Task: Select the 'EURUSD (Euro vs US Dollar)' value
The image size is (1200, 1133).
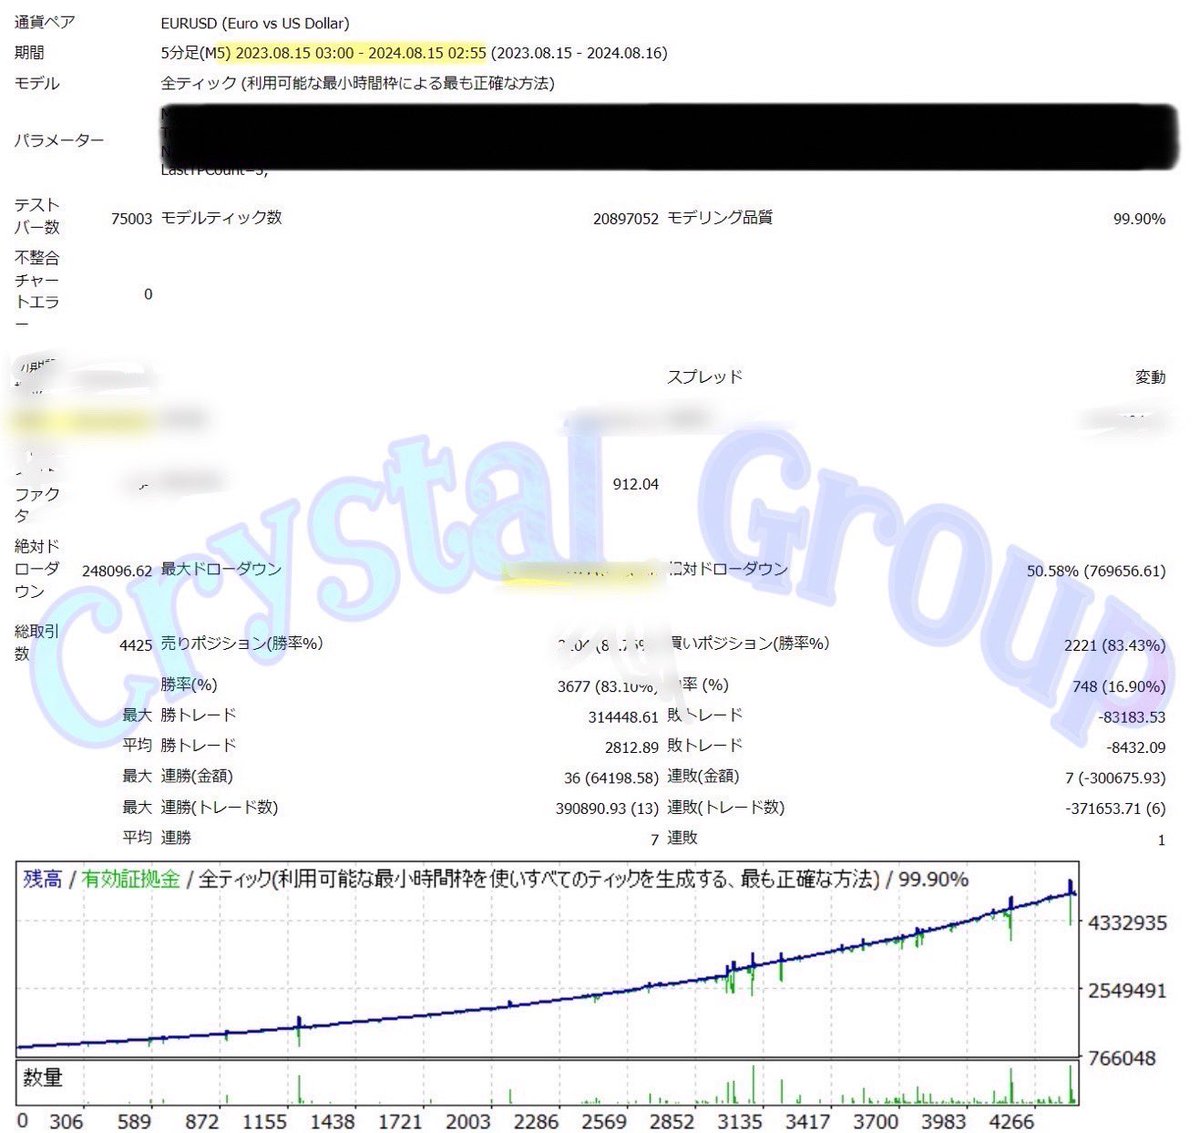Action: point(255,23)
